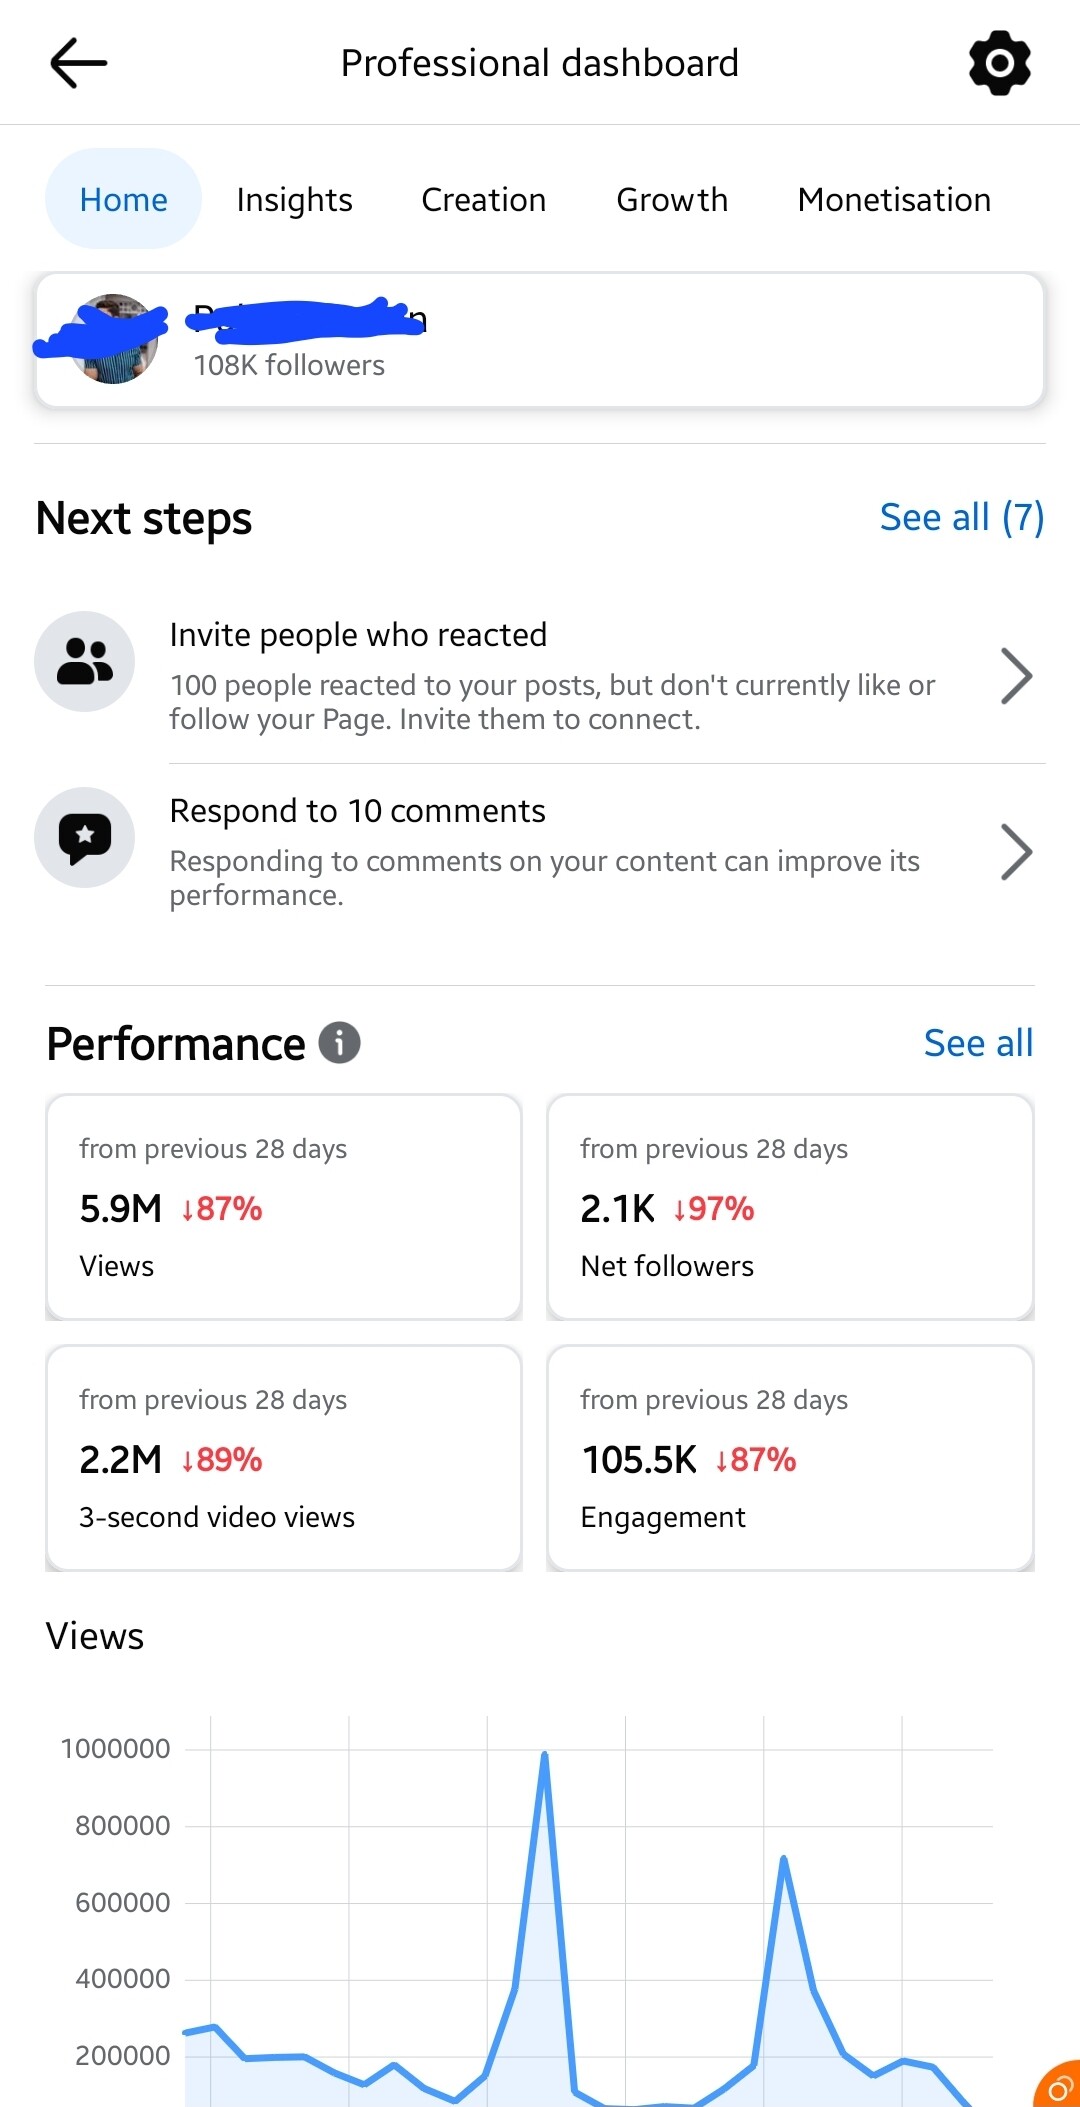This screenshot has height=2107, width=1080.
Task: Expand Respond to 10 comments chevron
Action: (1016, 852)
